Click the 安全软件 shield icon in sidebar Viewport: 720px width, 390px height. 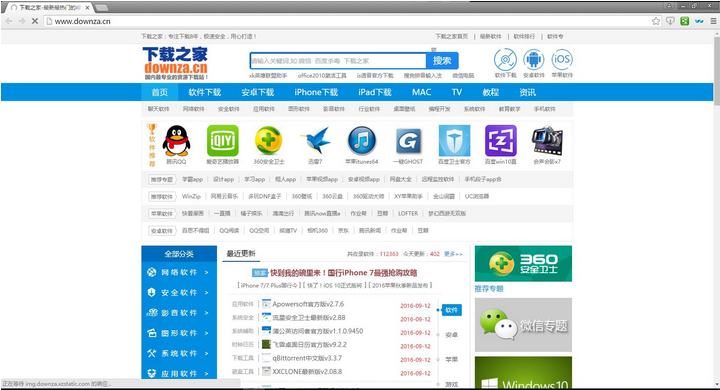click(x=152, y=293)
